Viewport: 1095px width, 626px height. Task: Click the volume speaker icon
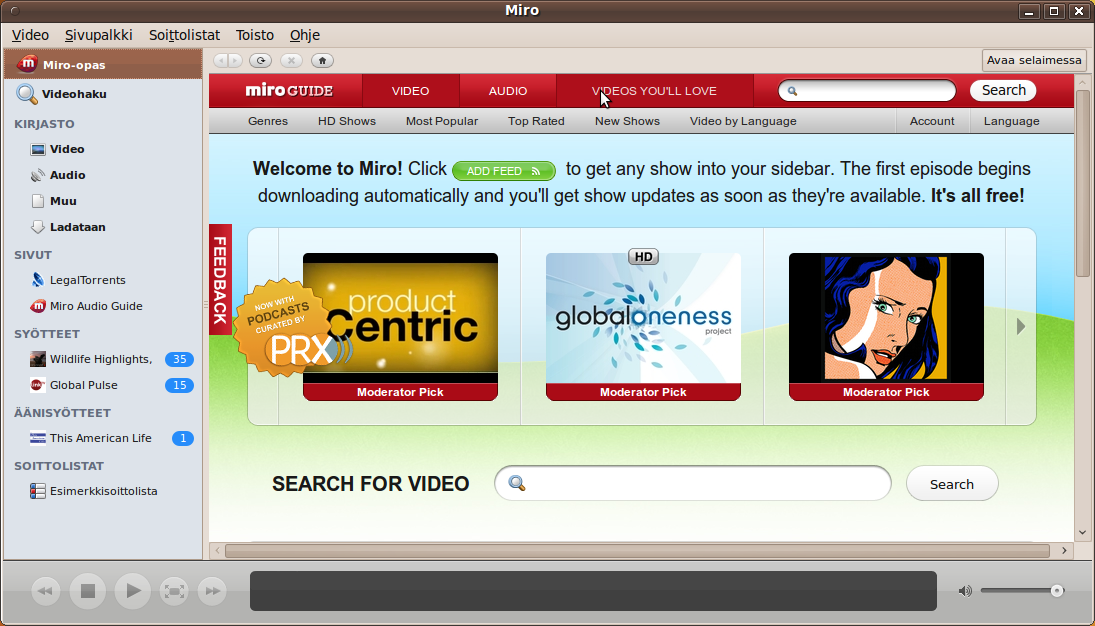coord(964,591)
